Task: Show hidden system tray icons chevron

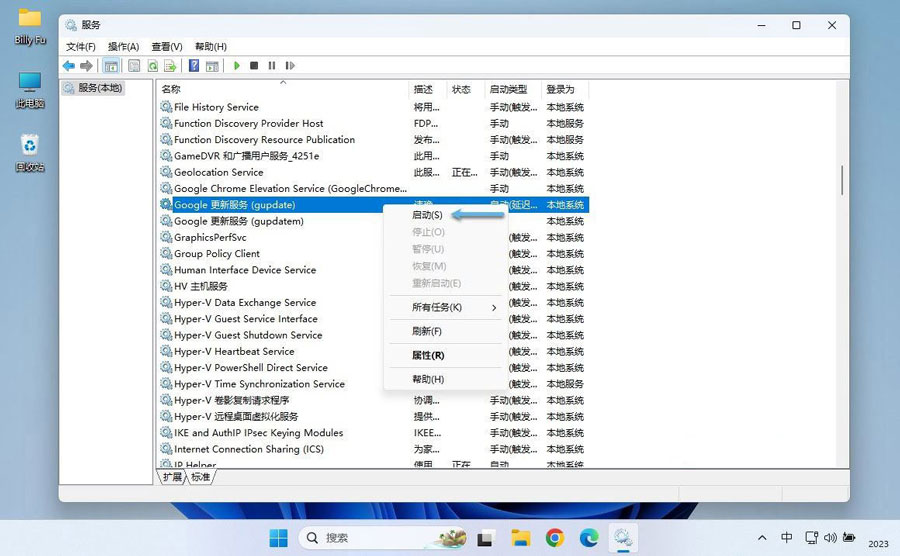Action: coord(762,538)
